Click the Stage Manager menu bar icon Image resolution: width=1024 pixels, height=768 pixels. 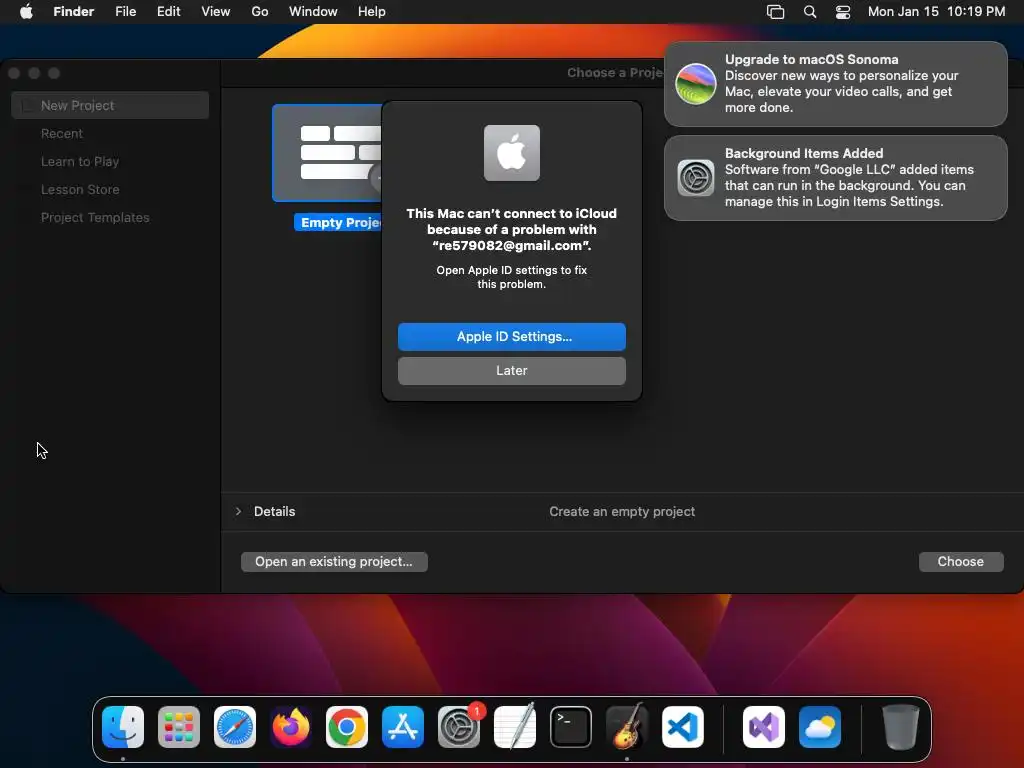coord(775,12)
